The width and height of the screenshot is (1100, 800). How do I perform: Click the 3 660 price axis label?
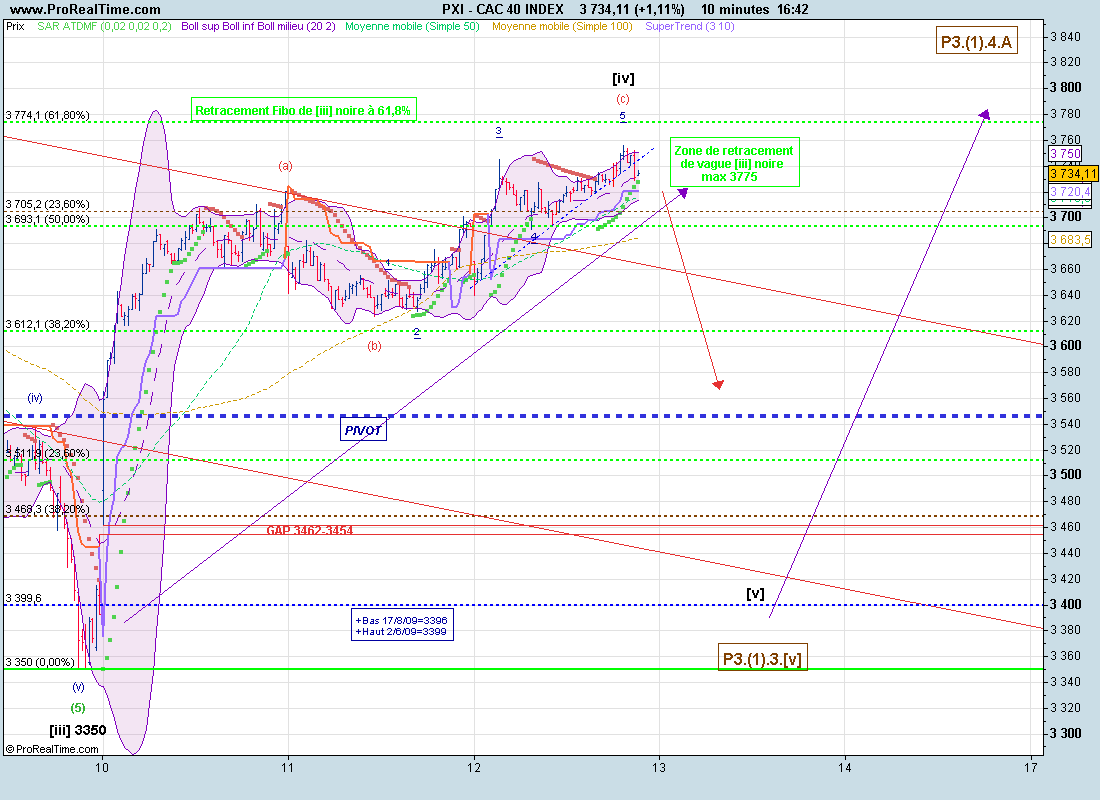point(1066,269)
